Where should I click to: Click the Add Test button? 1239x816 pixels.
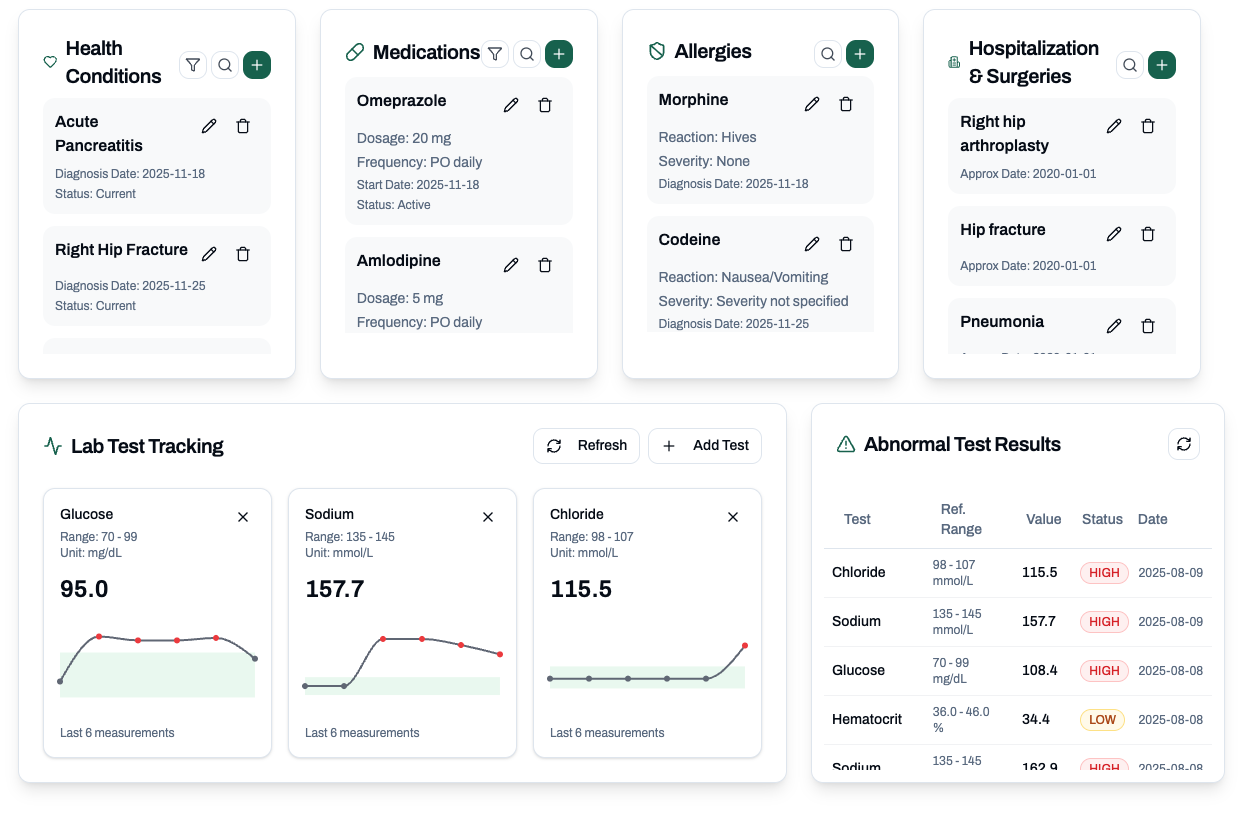(x=705, y=446)
